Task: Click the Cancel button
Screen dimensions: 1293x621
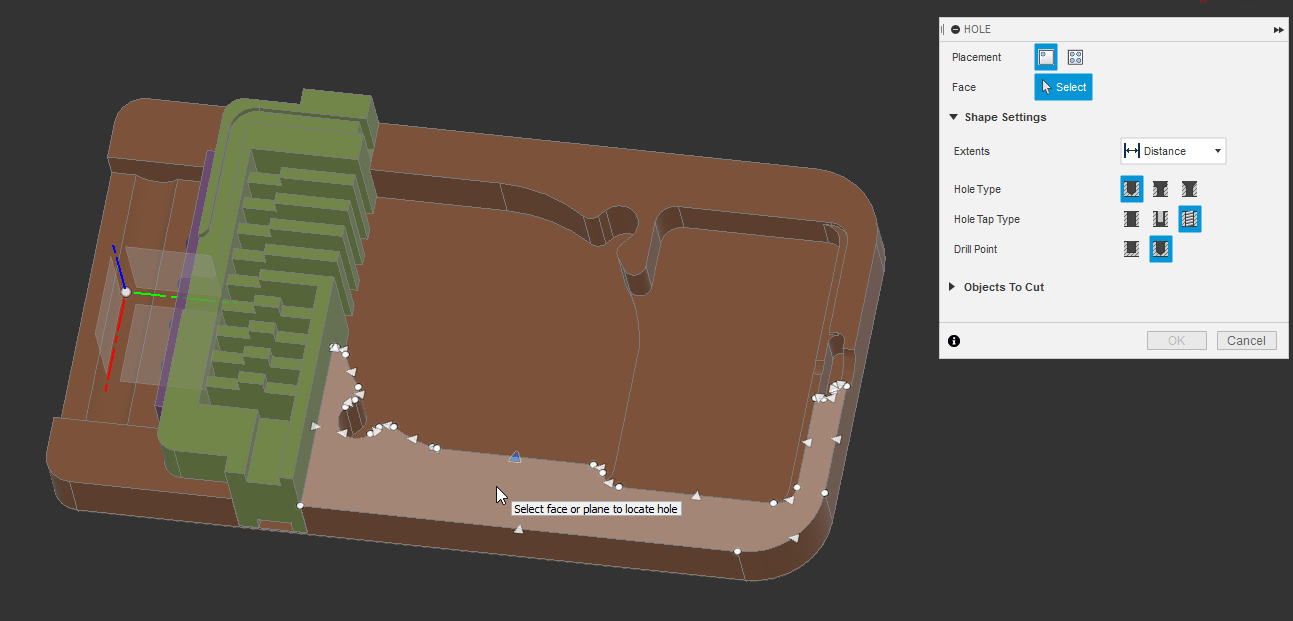Action: [x=1247, y=341]
